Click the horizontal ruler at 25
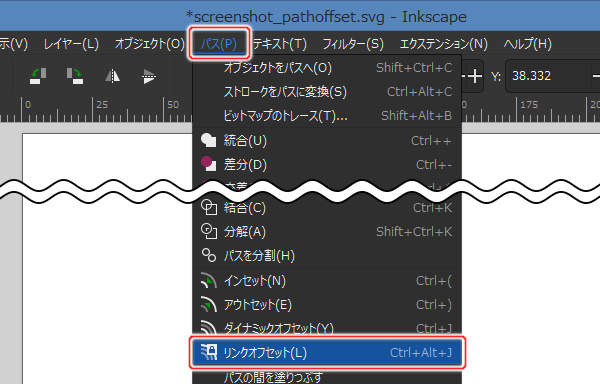The width and height of the screenshot is (600, 384). 101,104
